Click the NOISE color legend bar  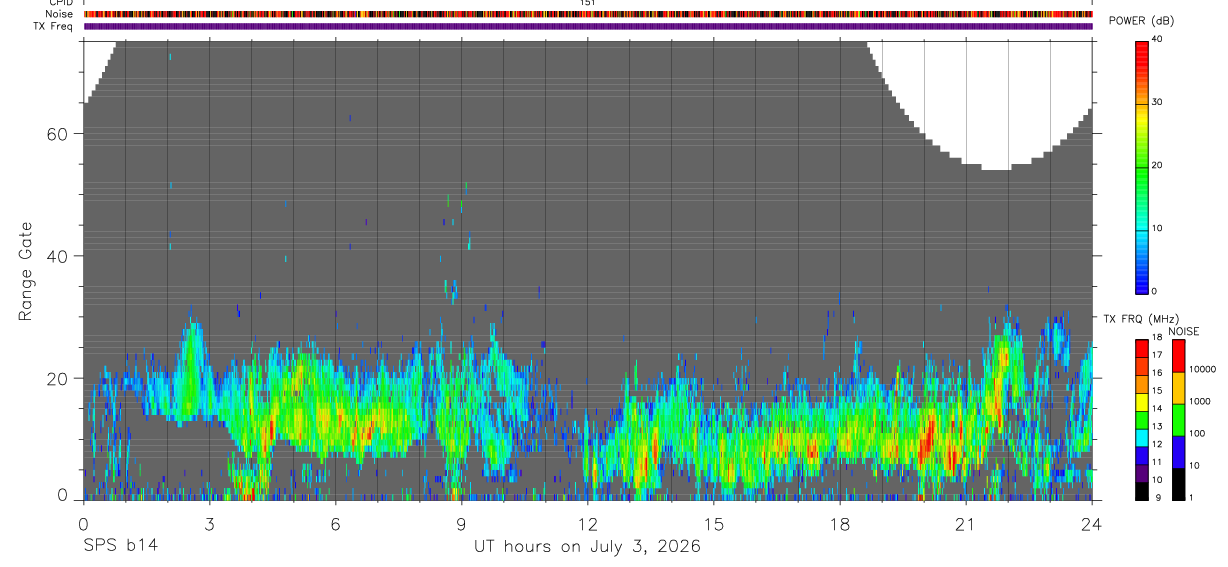tap(1178, 420)
